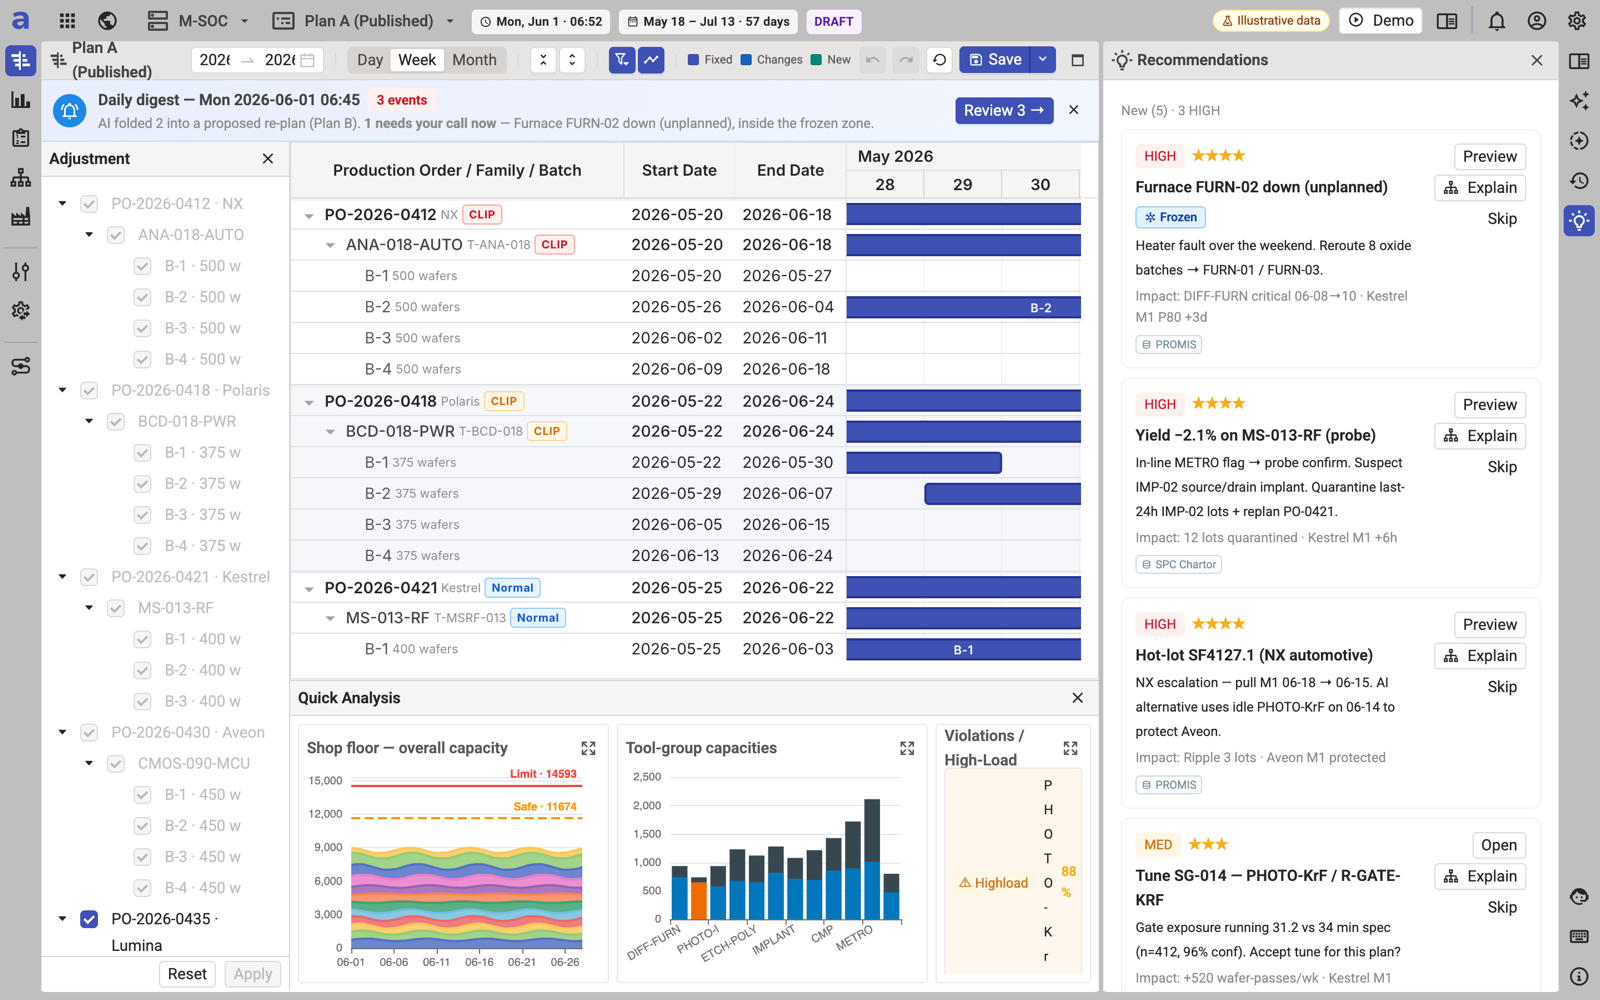1600x1000 pixels.
Task: Switch to Day view
Action: point(370,60)
